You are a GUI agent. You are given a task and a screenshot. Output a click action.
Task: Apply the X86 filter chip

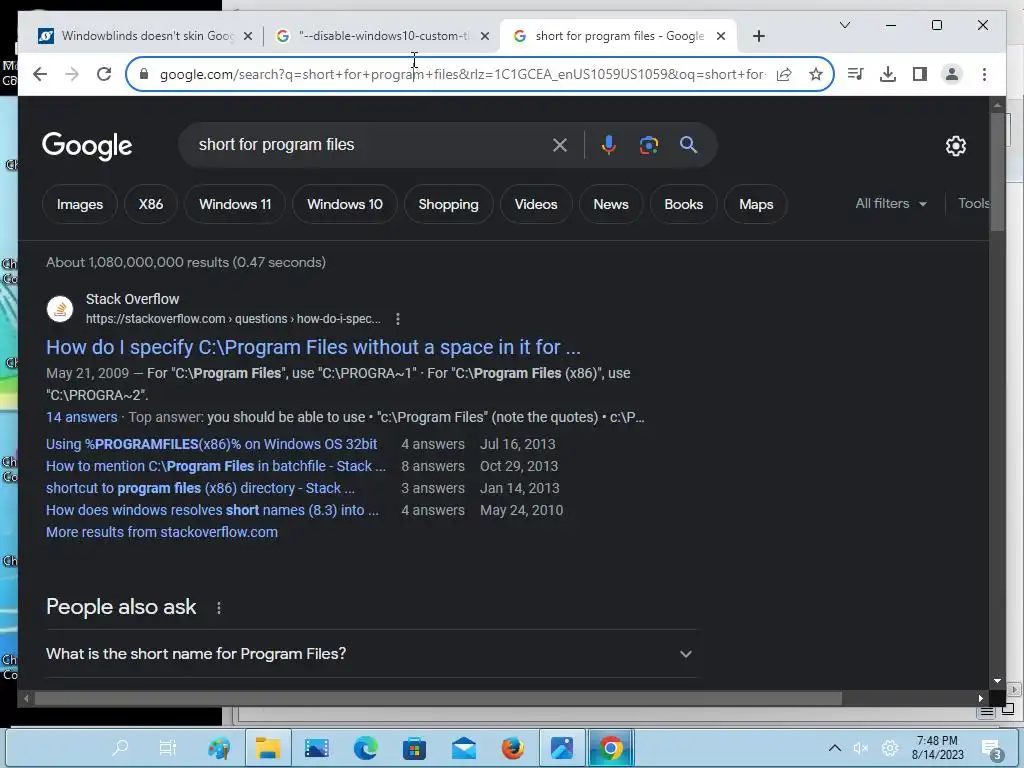pos(151,204)
